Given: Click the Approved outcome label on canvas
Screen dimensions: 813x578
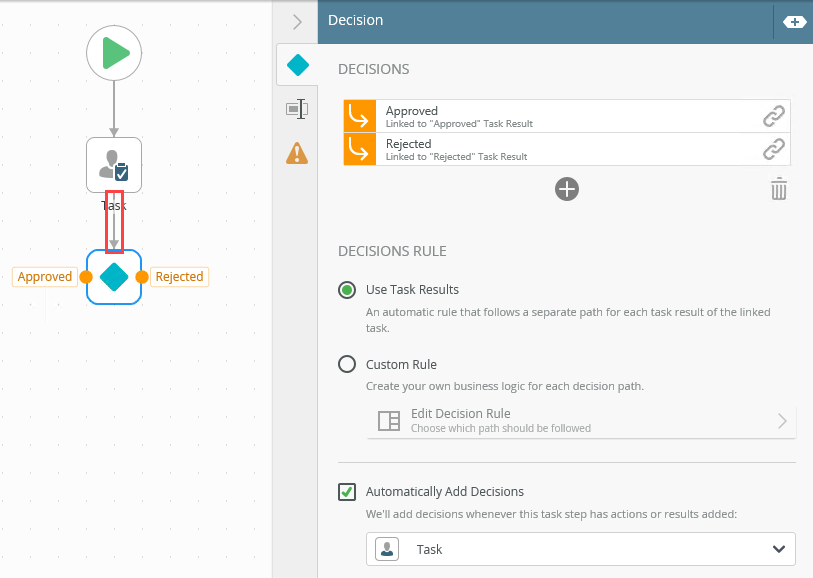Looking at the screenshot, I should (45, 277).
